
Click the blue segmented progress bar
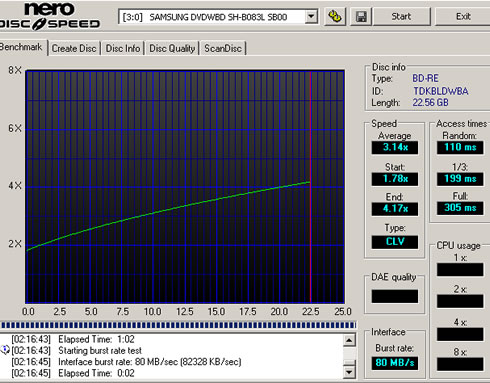[179, 325]
